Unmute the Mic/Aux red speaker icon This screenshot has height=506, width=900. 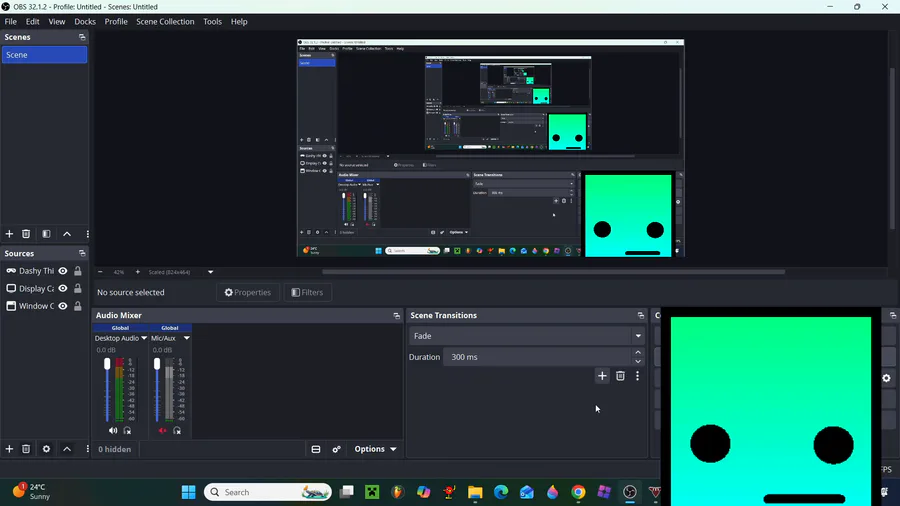click(163, 430)
